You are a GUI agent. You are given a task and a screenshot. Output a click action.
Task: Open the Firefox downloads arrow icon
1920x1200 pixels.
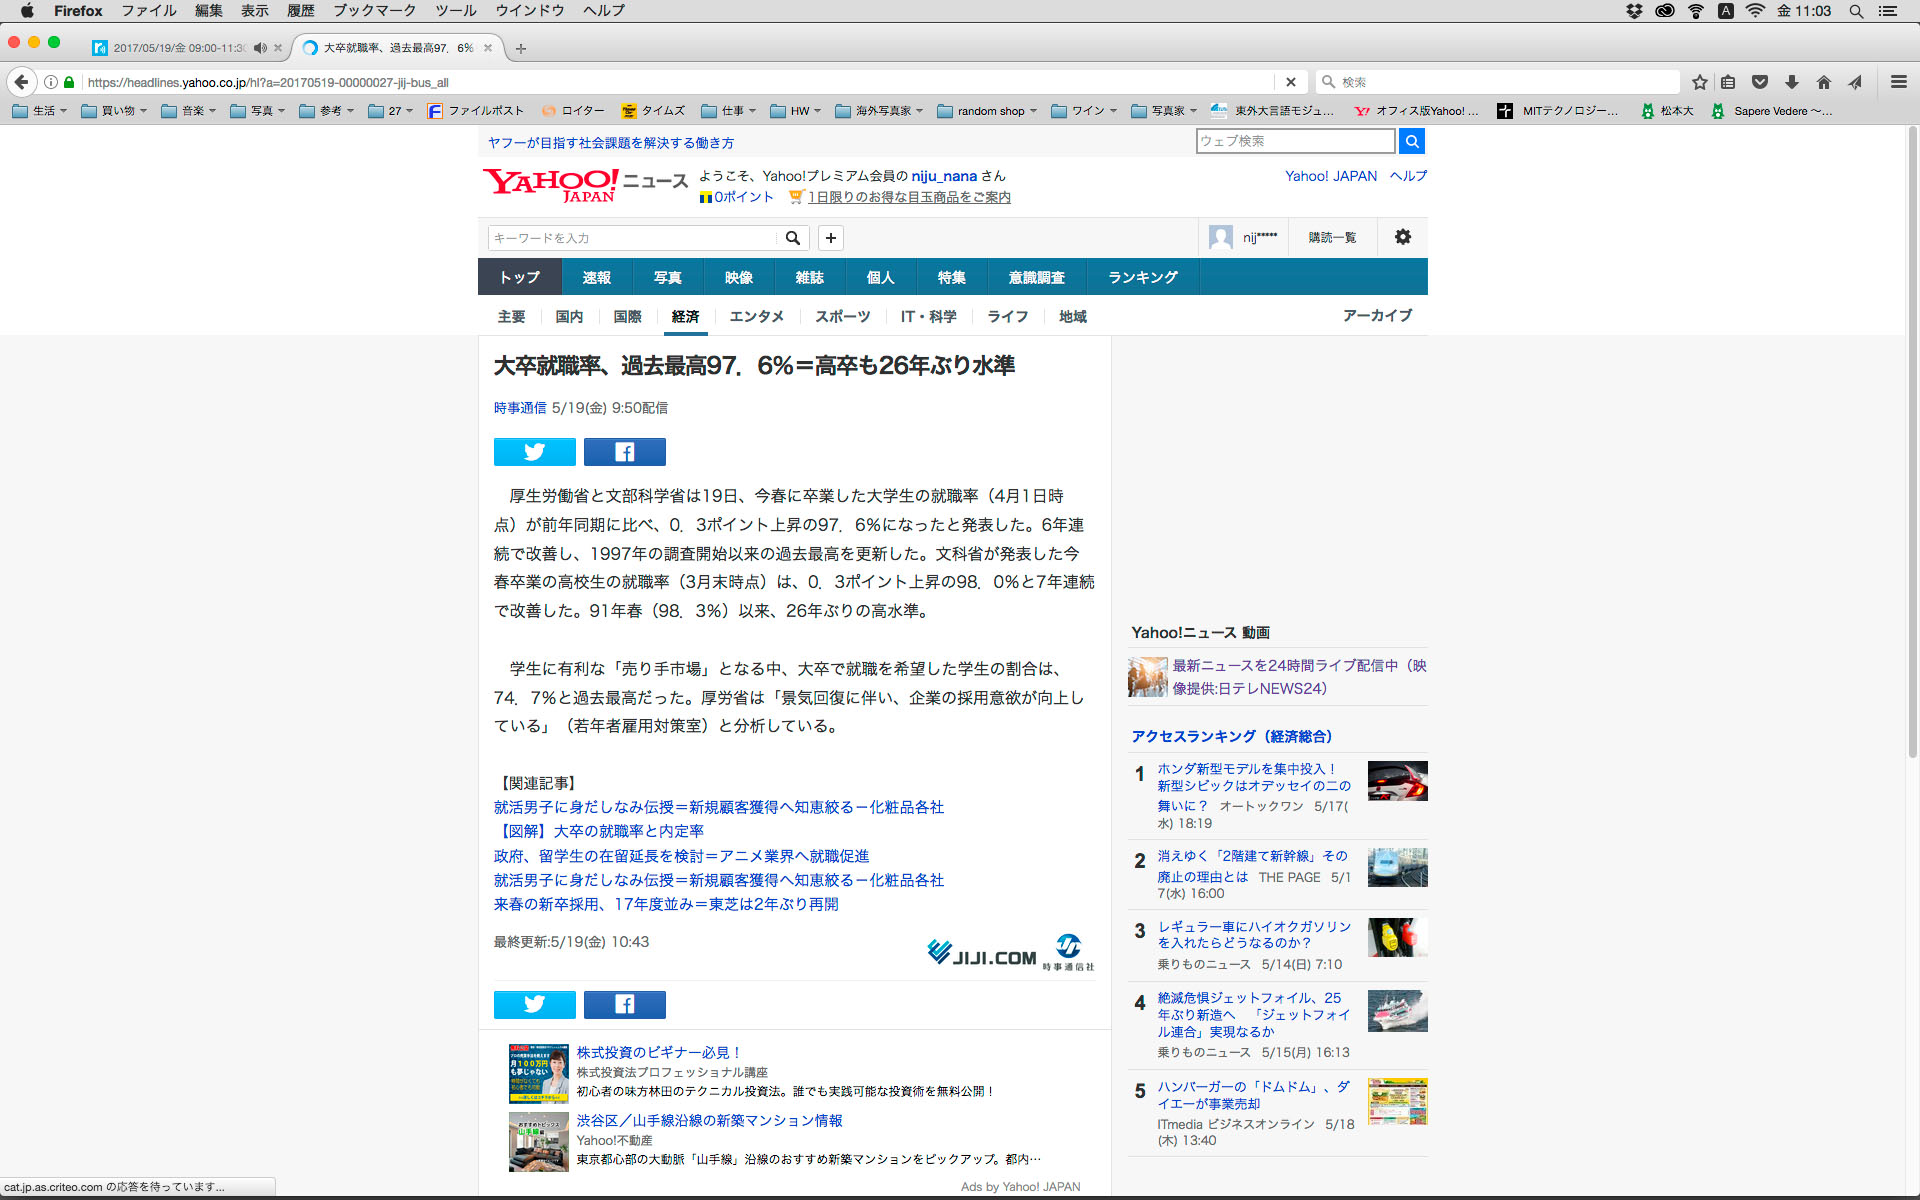[1791, 82]
